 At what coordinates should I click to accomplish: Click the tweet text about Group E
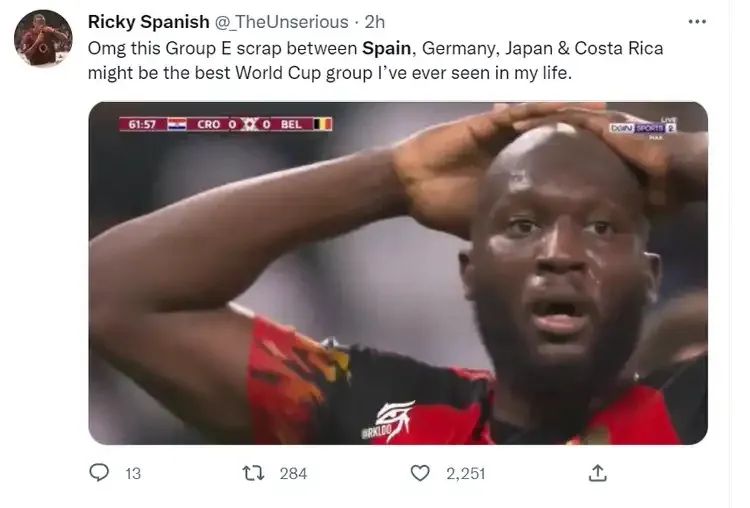coord(375,61)
